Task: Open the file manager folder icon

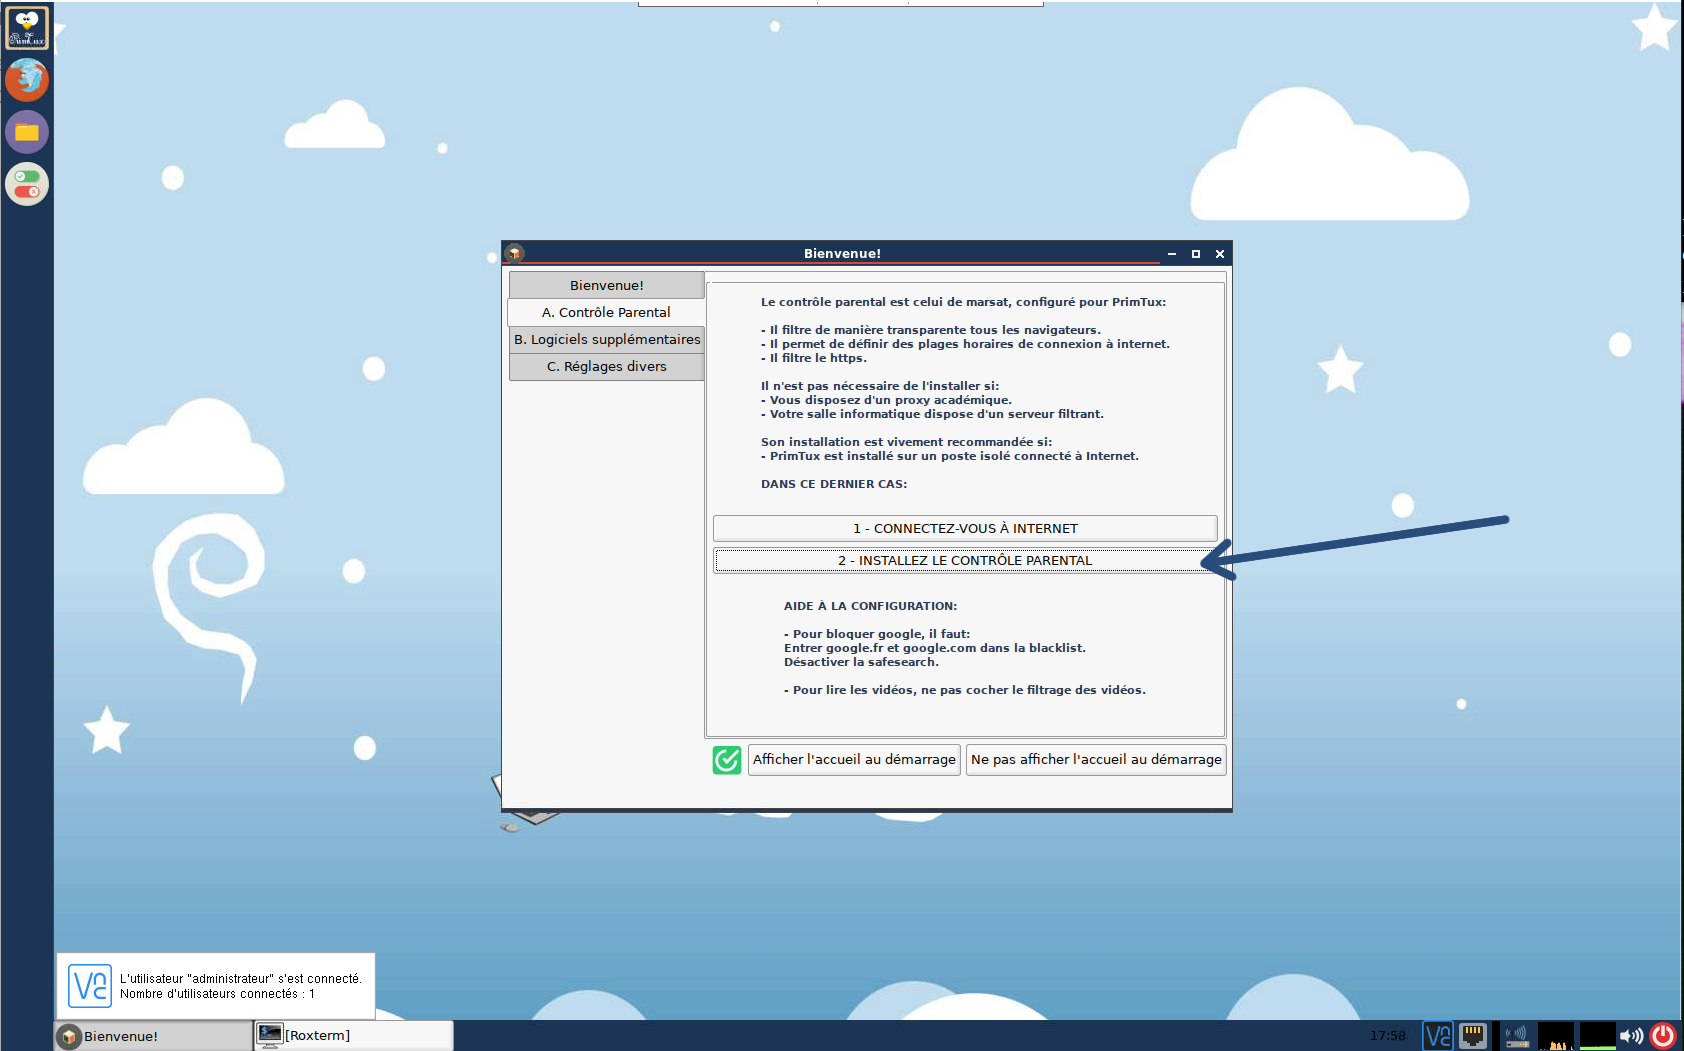Action: pos(27,132)
